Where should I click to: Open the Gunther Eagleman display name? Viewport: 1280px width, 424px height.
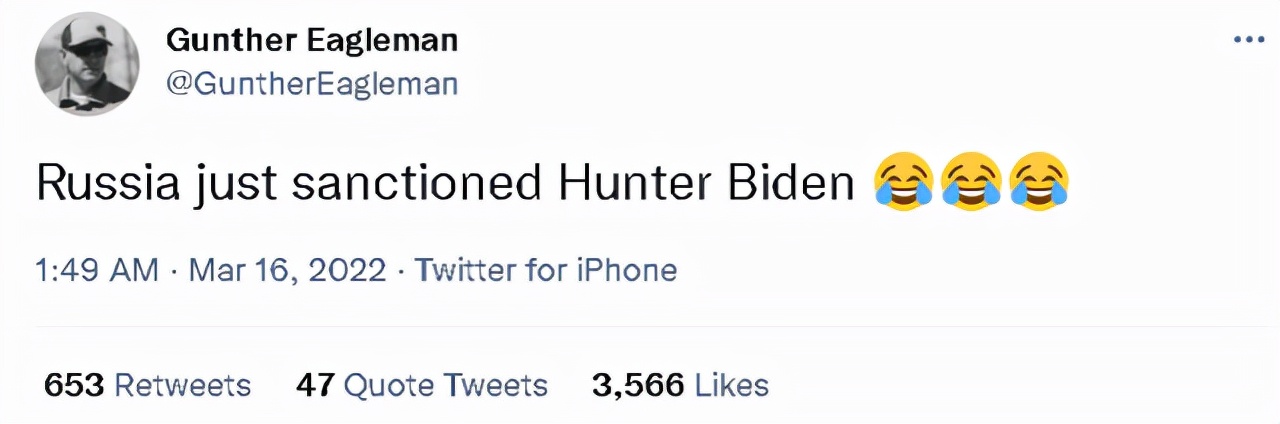(311, 41)
